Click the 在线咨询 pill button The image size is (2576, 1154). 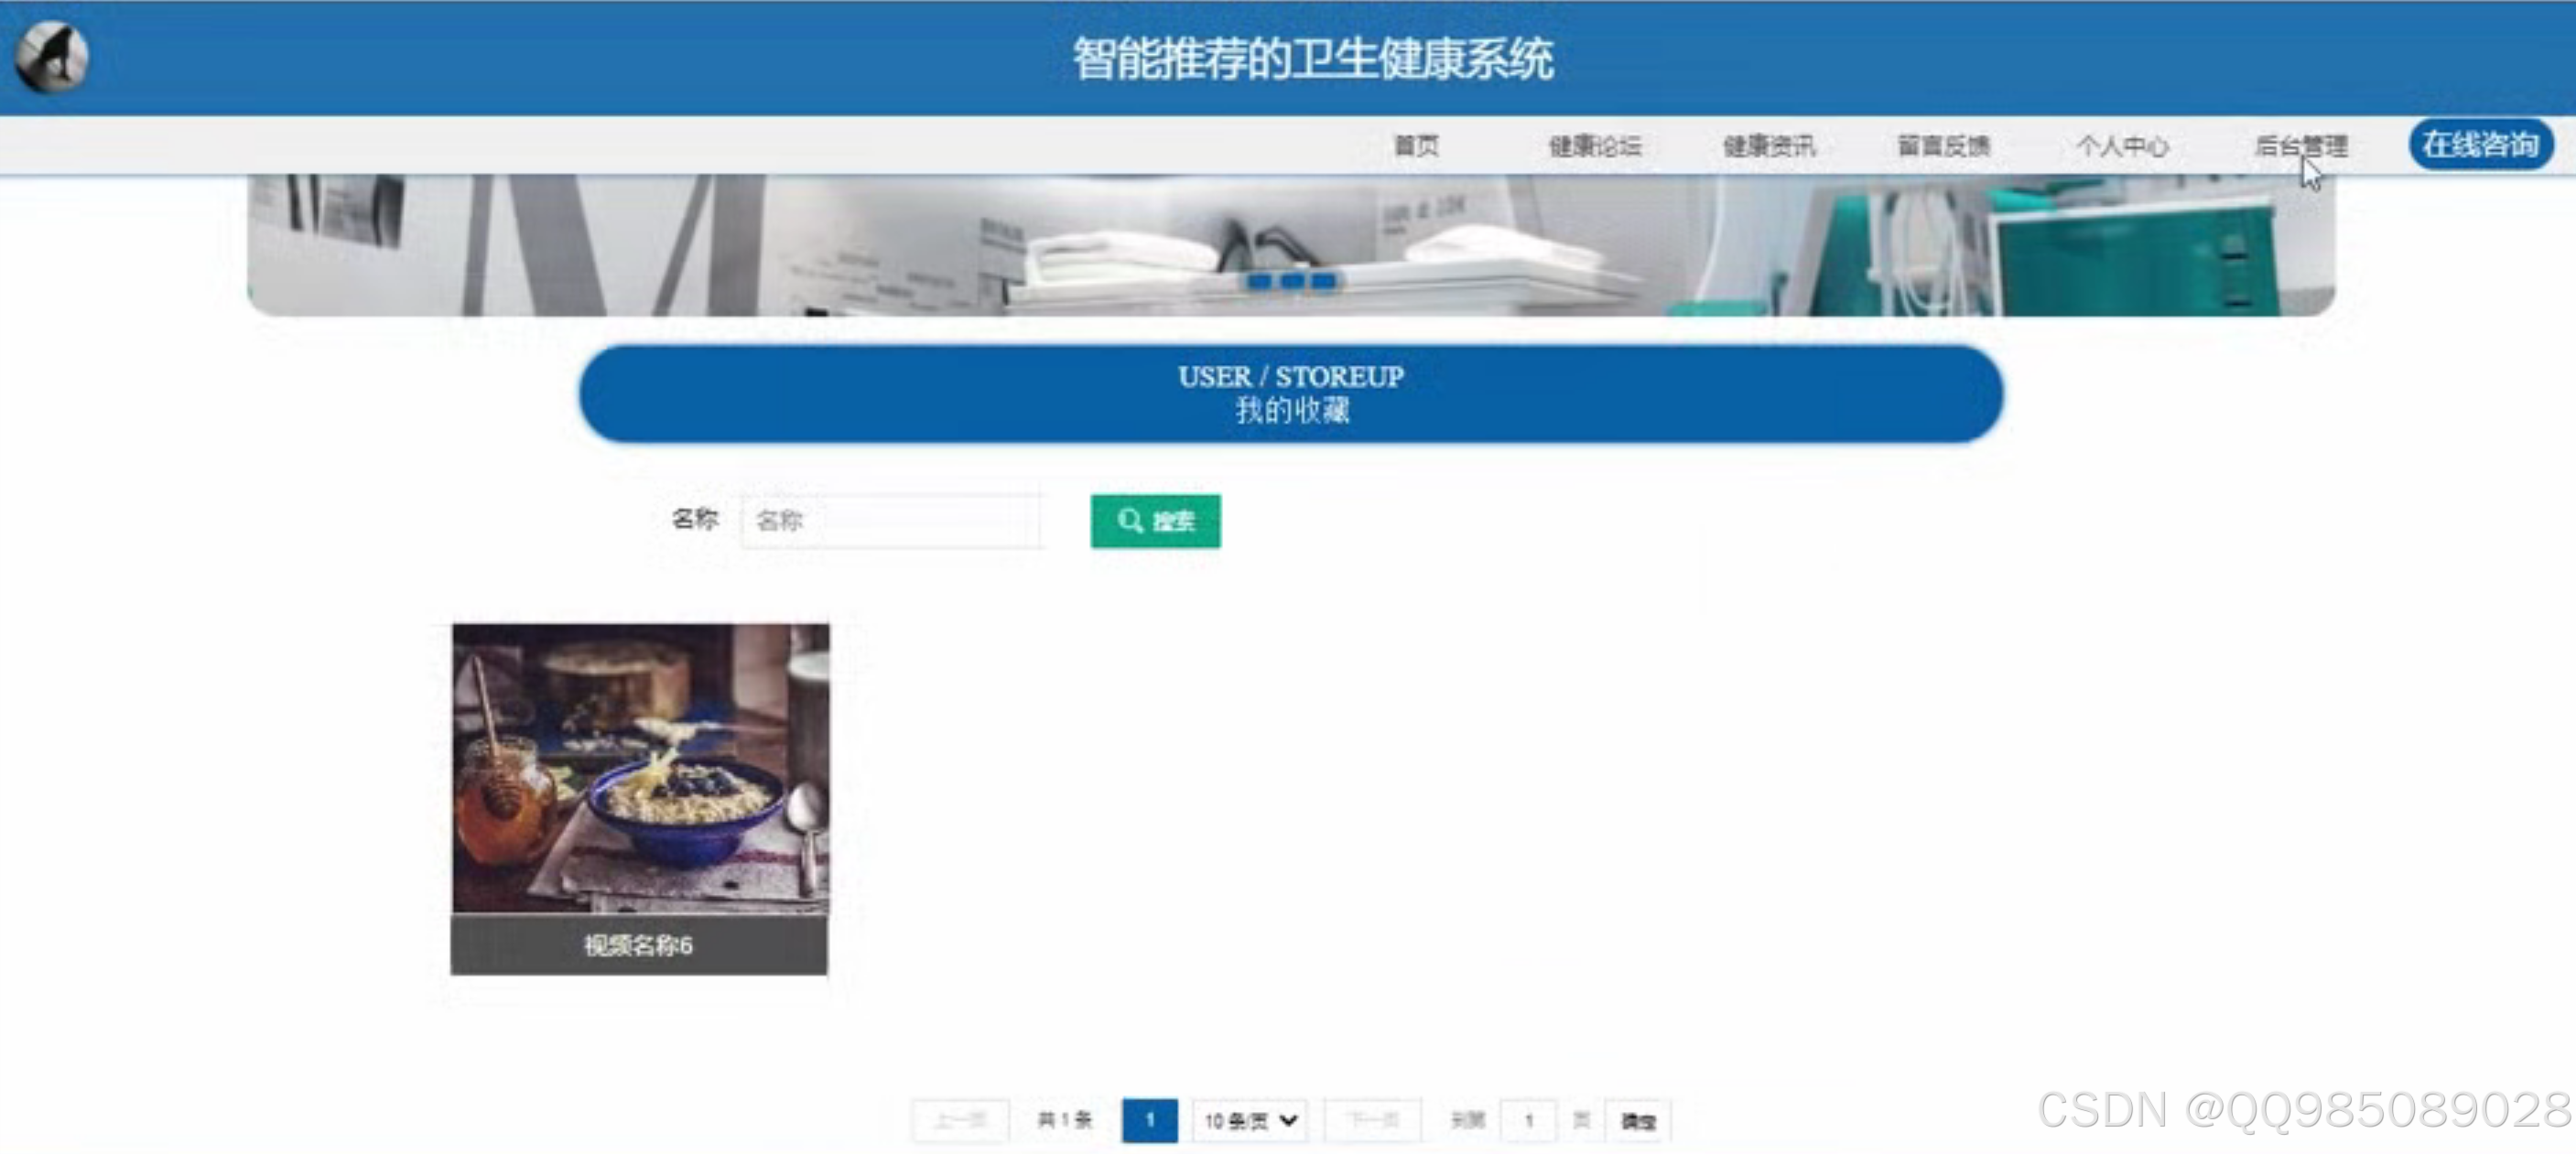[2481, 145]
